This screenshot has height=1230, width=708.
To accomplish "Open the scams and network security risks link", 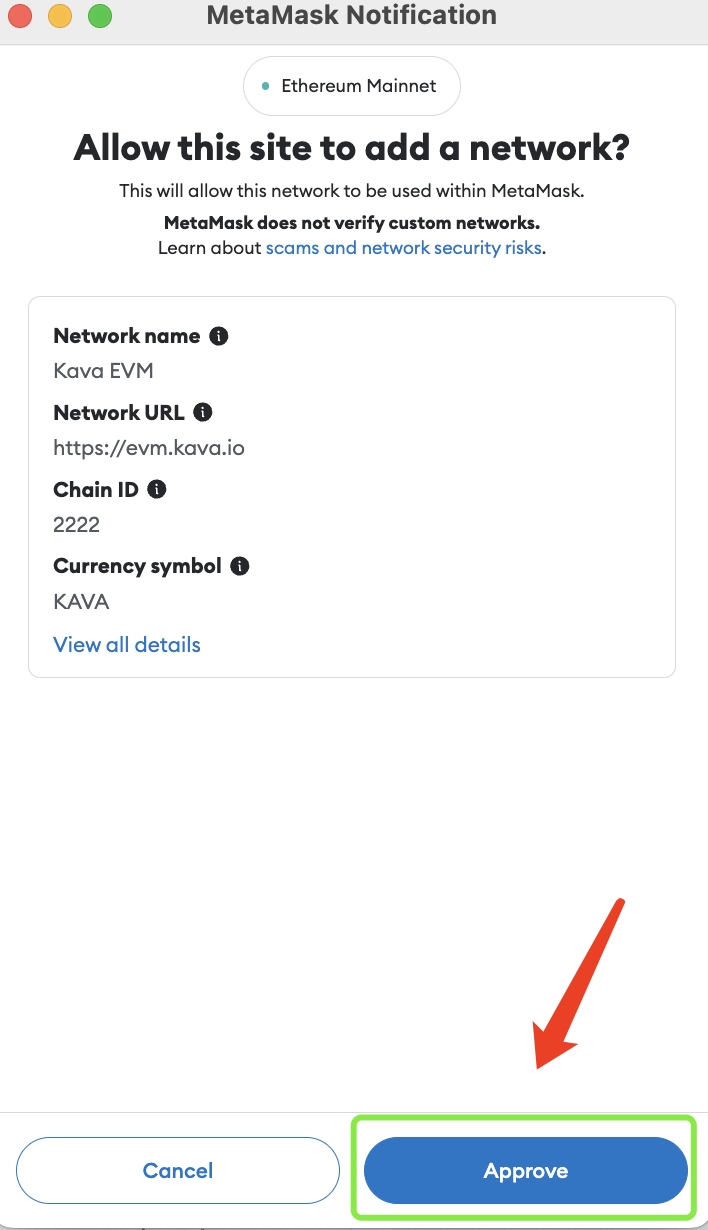I will (403, 247).
